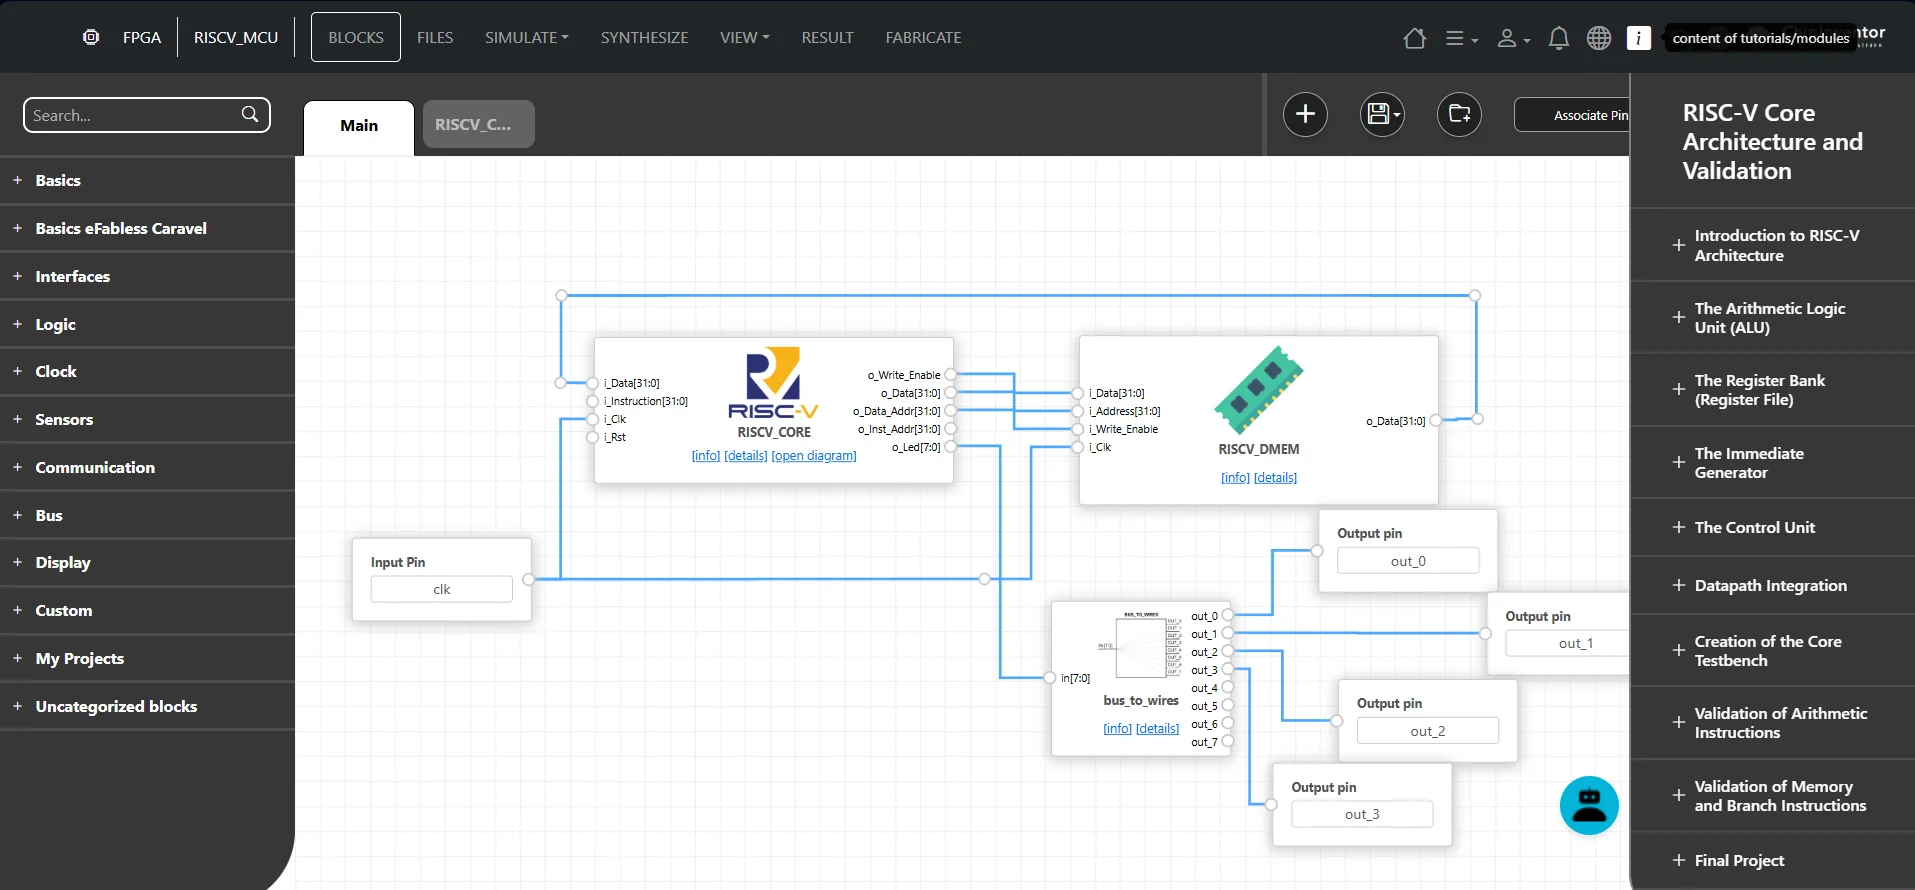Screen dimensions: 1915x890
Task: Expand Introduction to RISC-V Architecture
Action: [x=1772, y=245]
